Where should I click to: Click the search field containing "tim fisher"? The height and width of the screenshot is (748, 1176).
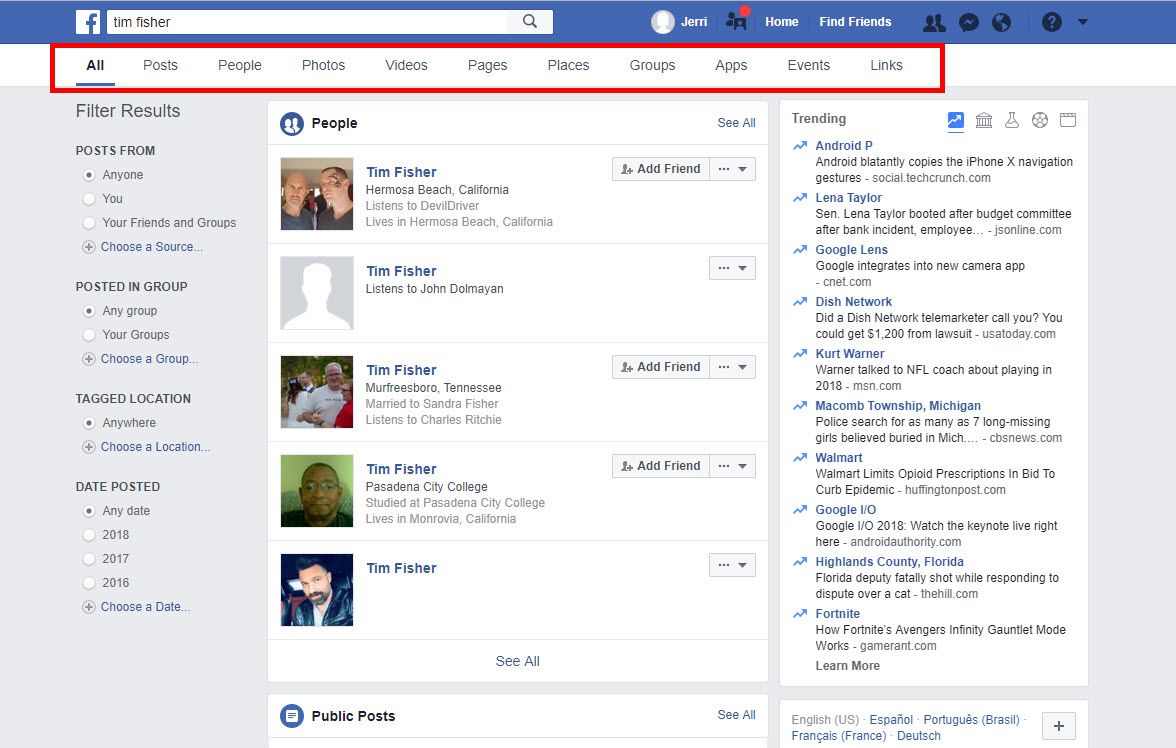tap(308, 22)
